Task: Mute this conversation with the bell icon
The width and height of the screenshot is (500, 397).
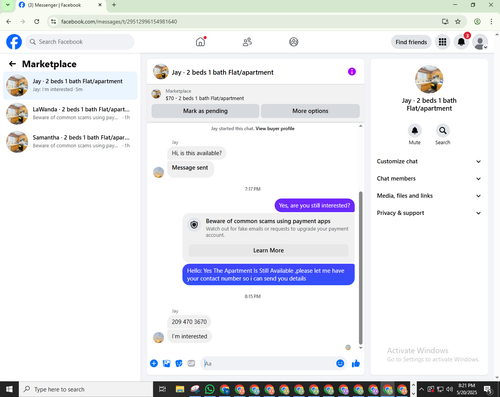Action: tap(415, 131)
